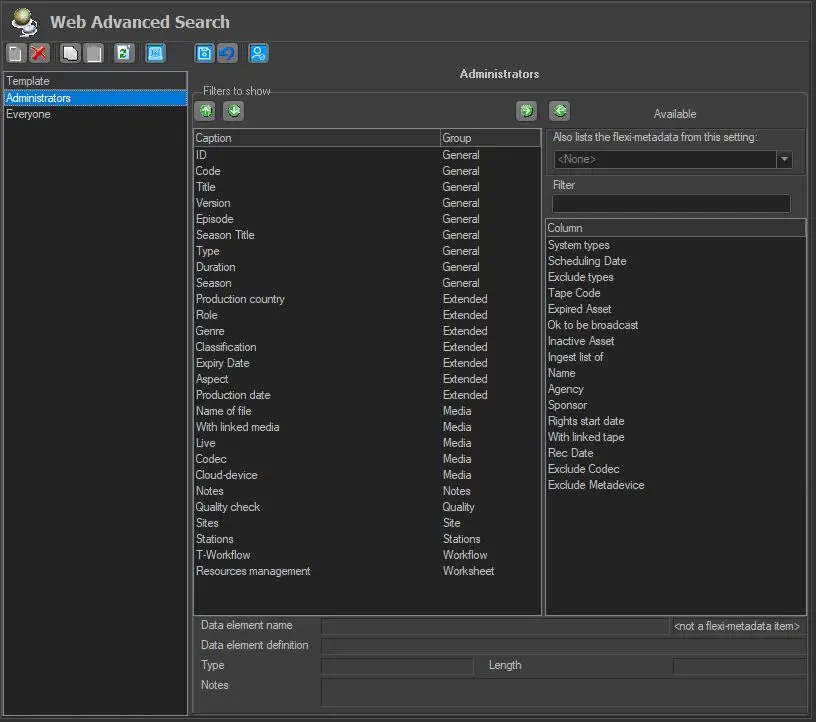
Task: Click the user permissions icon
Action: 258,54
